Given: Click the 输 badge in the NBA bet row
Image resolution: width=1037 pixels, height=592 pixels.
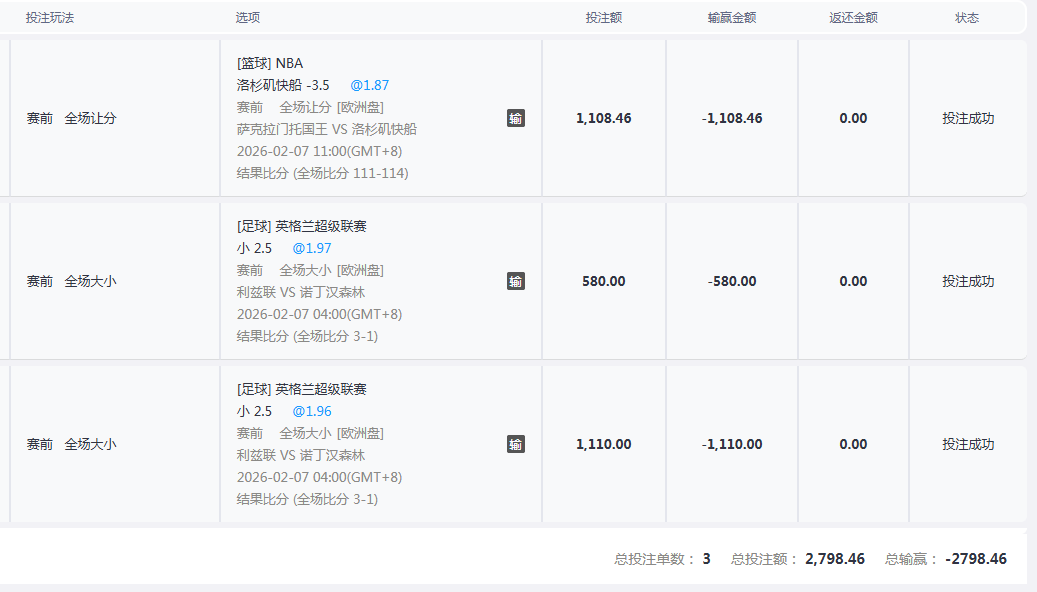Looking at the screenshot, I should 515,118.
